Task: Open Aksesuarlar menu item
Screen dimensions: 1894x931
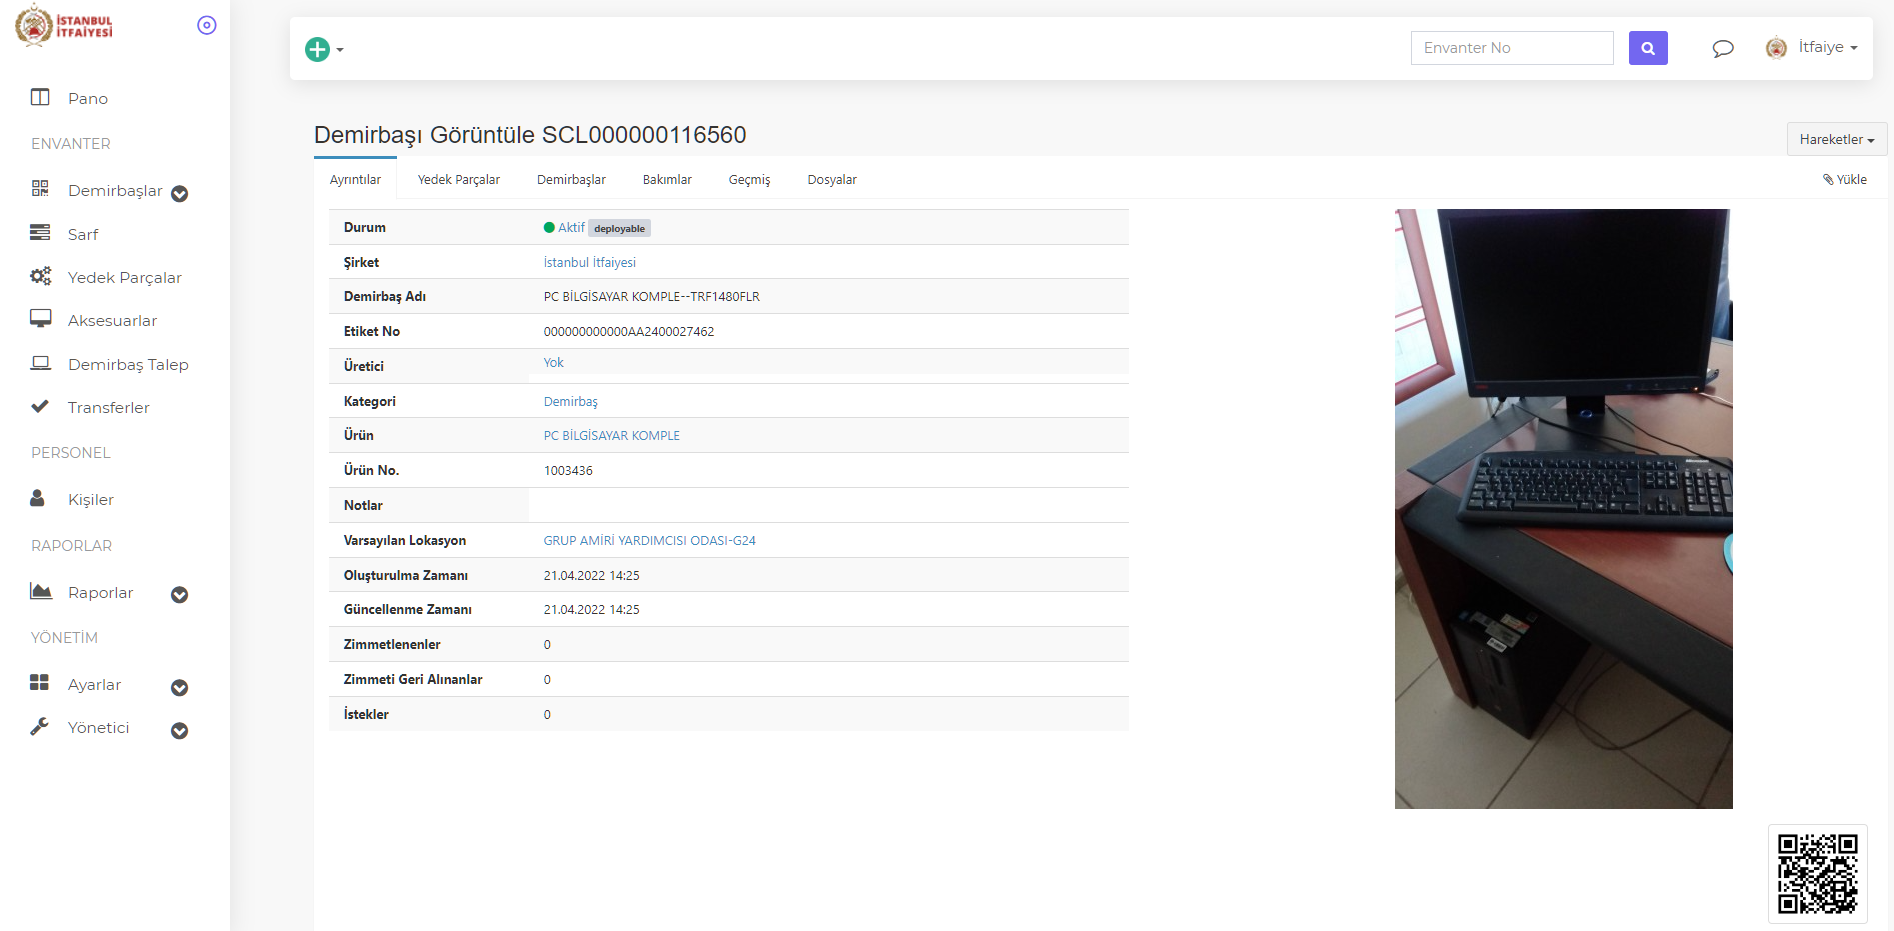Action: point(112,320)
